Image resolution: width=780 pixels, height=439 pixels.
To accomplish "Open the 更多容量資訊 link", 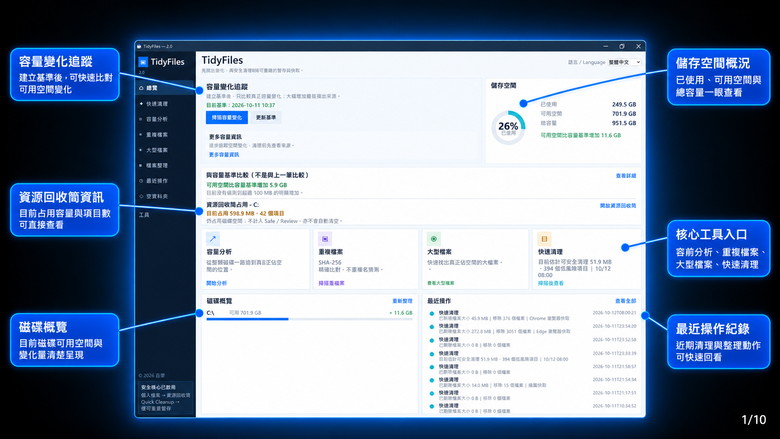I will pos(224,155).
